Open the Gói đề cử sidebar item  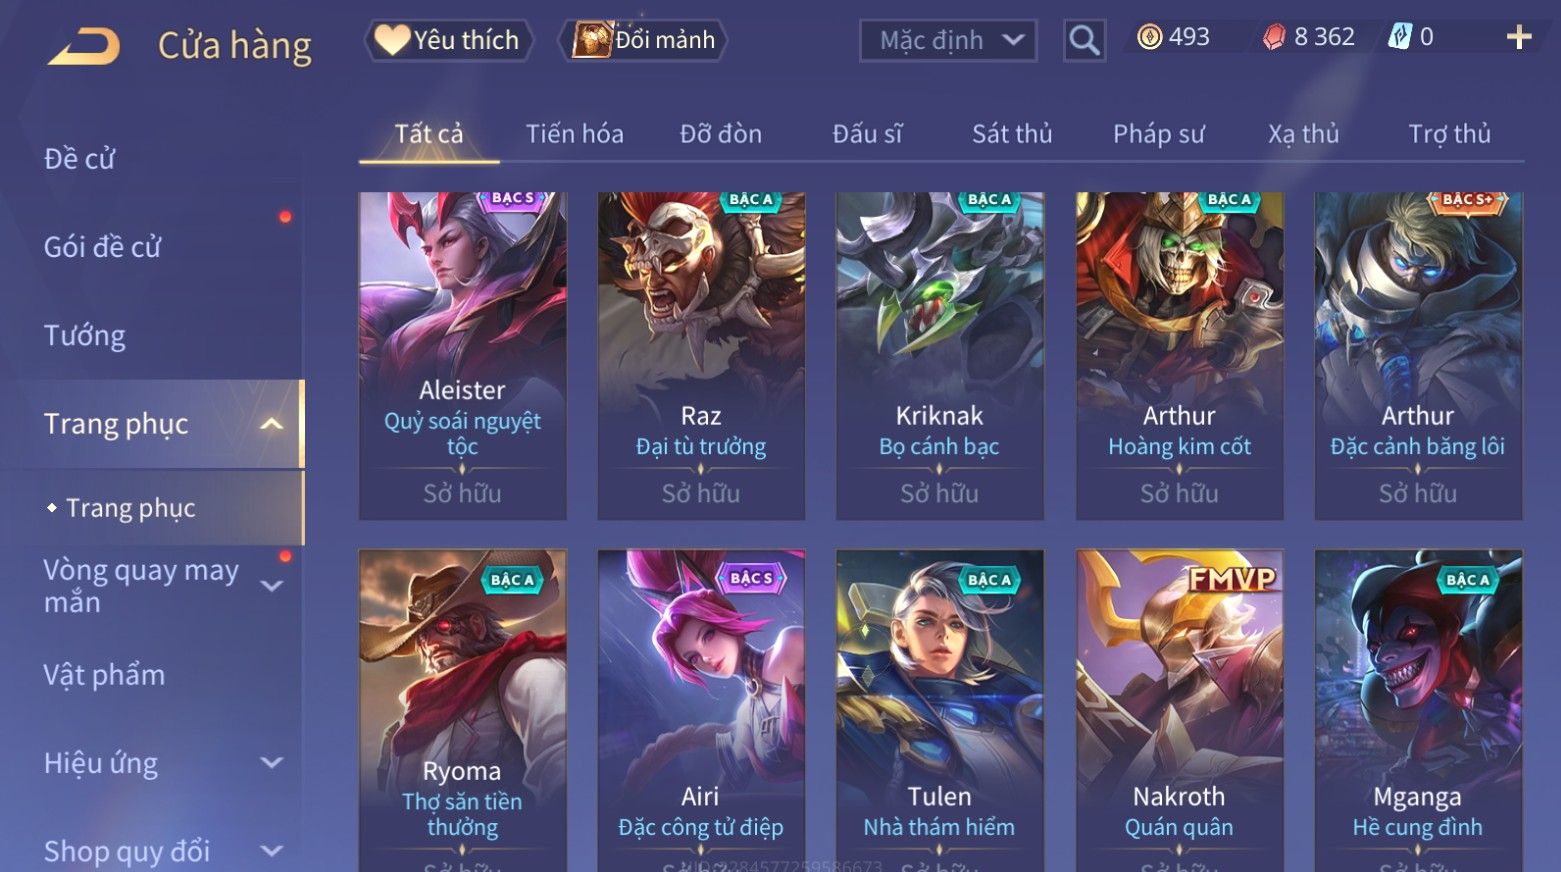103,247
